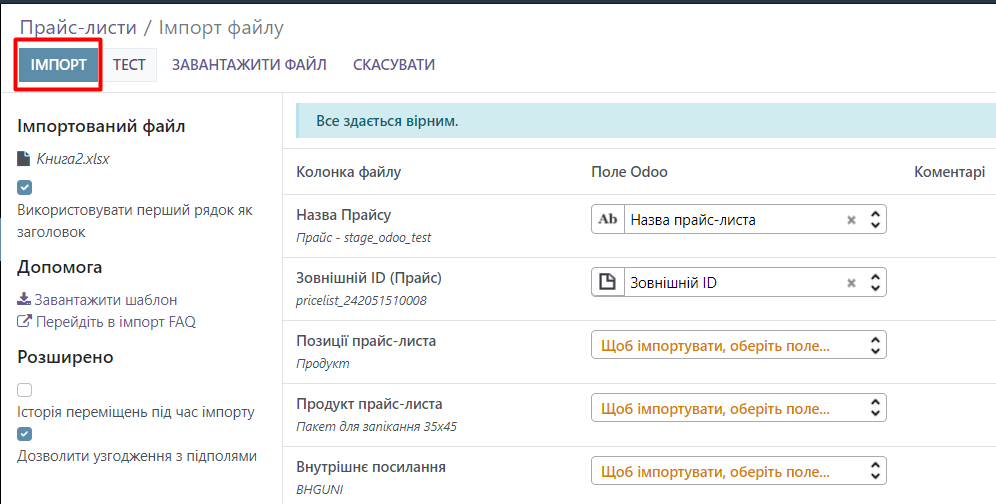Expand the Назва прайс-листа dropdown arrows

[874, 220]
